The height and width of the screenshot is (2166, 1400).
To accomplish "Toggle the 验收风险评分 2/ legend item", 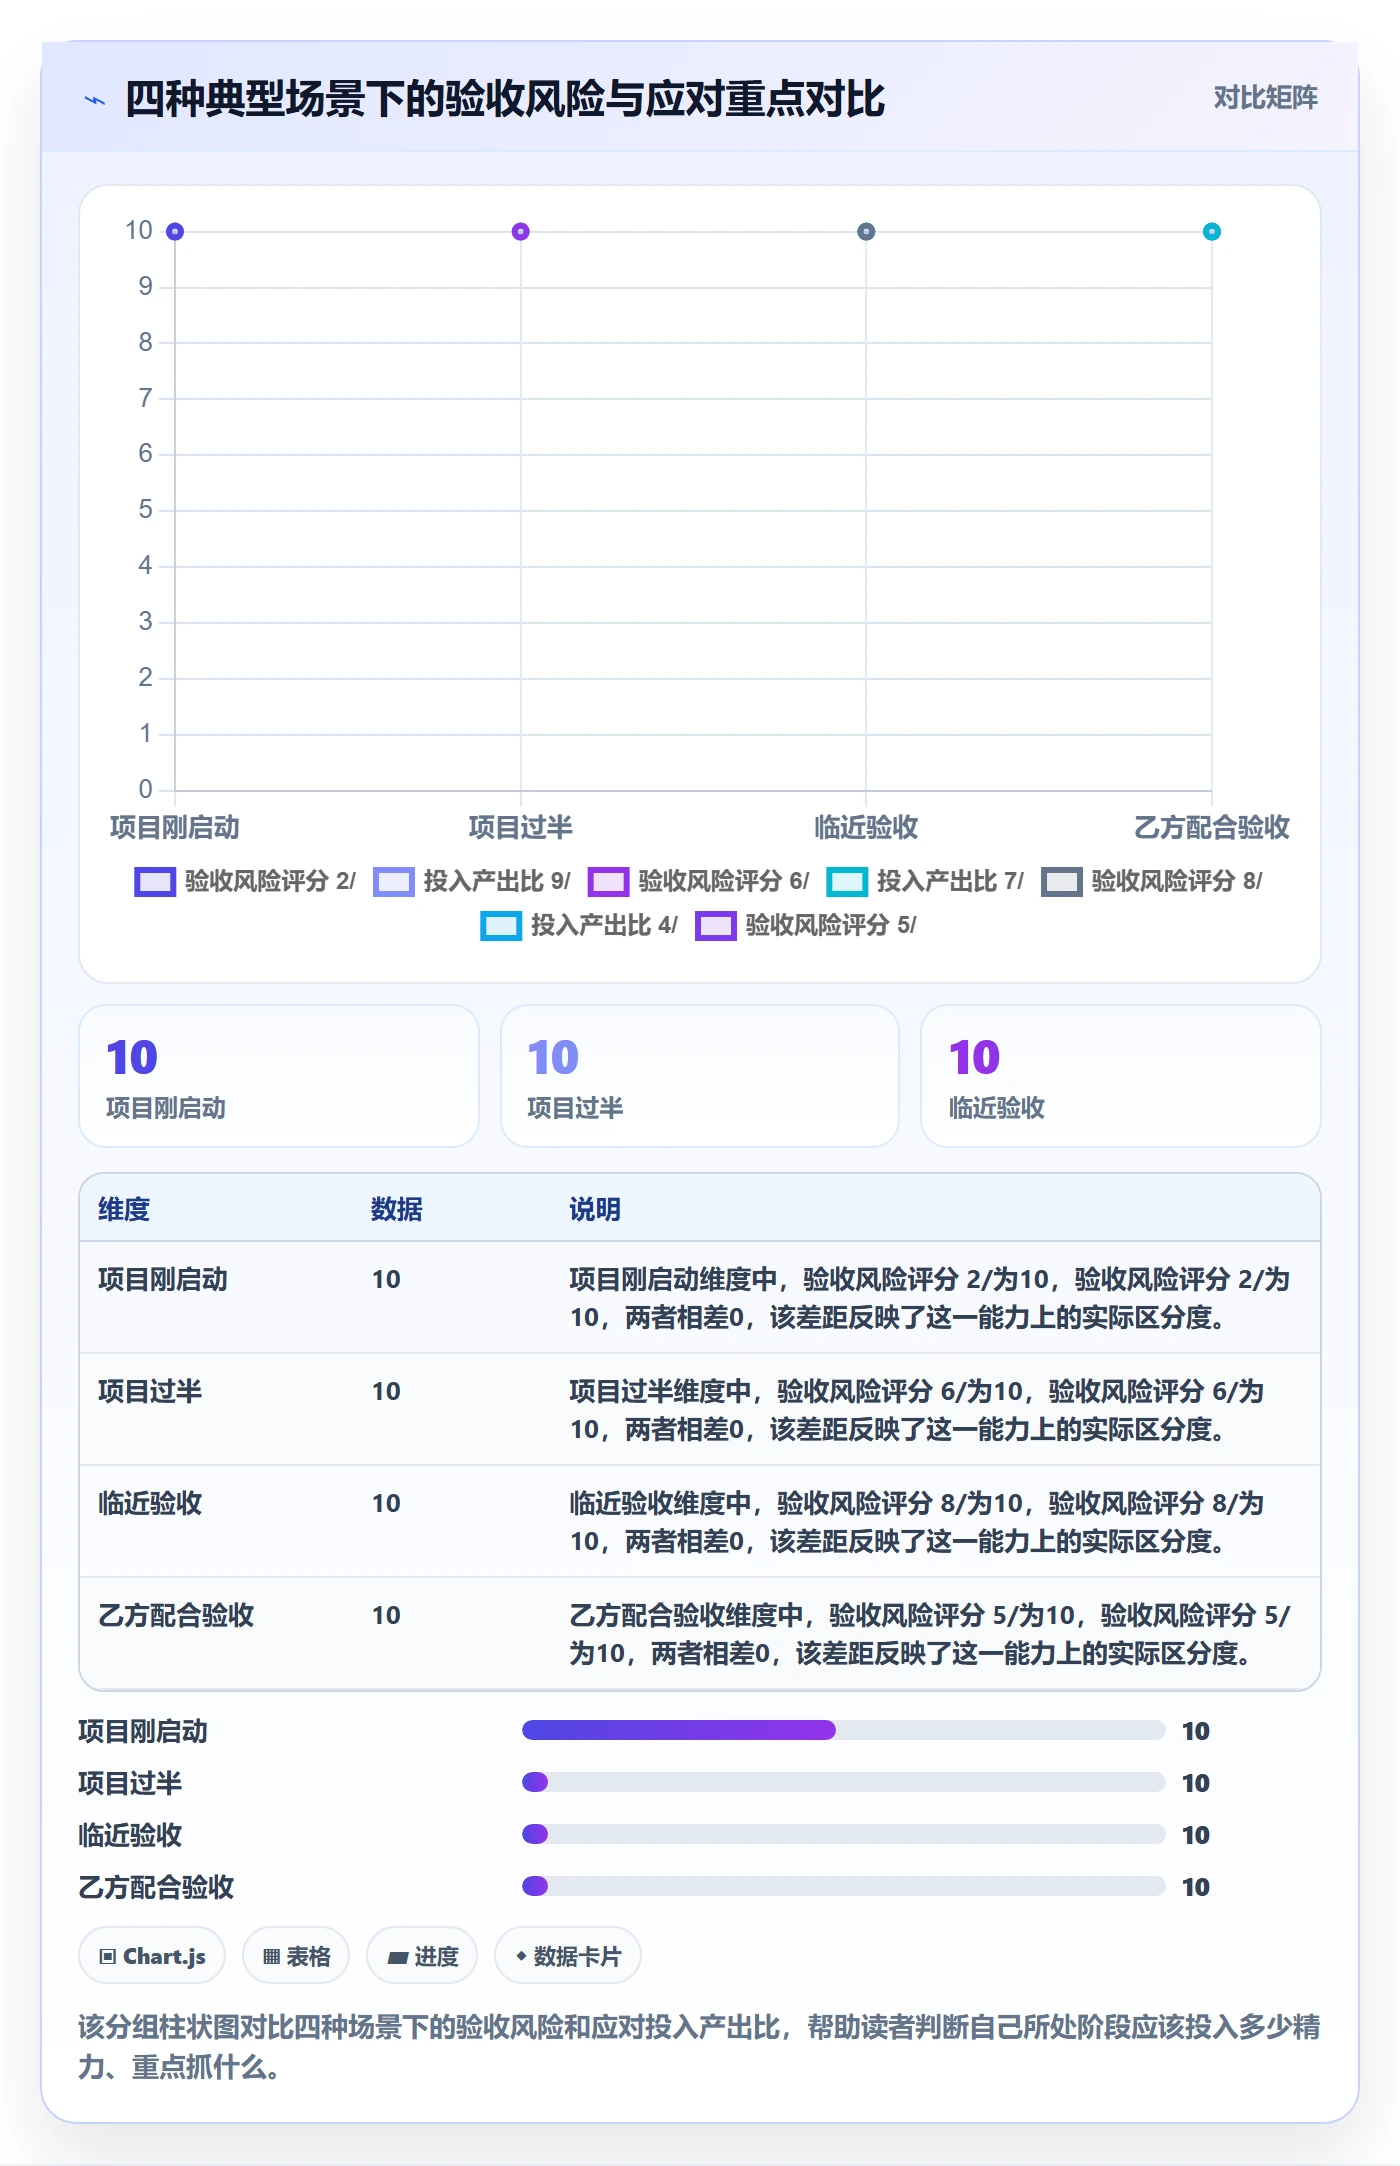I will point(245,881).
